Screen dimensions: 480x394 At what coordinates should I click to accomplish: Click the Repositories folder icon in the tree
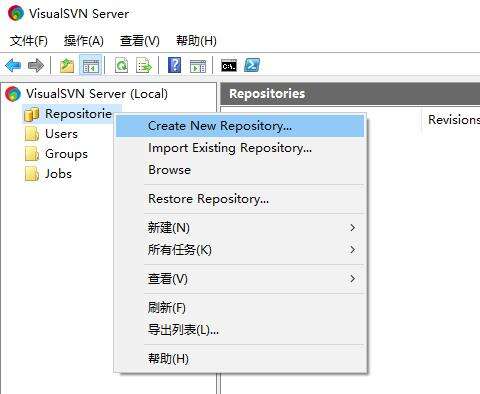(32, 114)
